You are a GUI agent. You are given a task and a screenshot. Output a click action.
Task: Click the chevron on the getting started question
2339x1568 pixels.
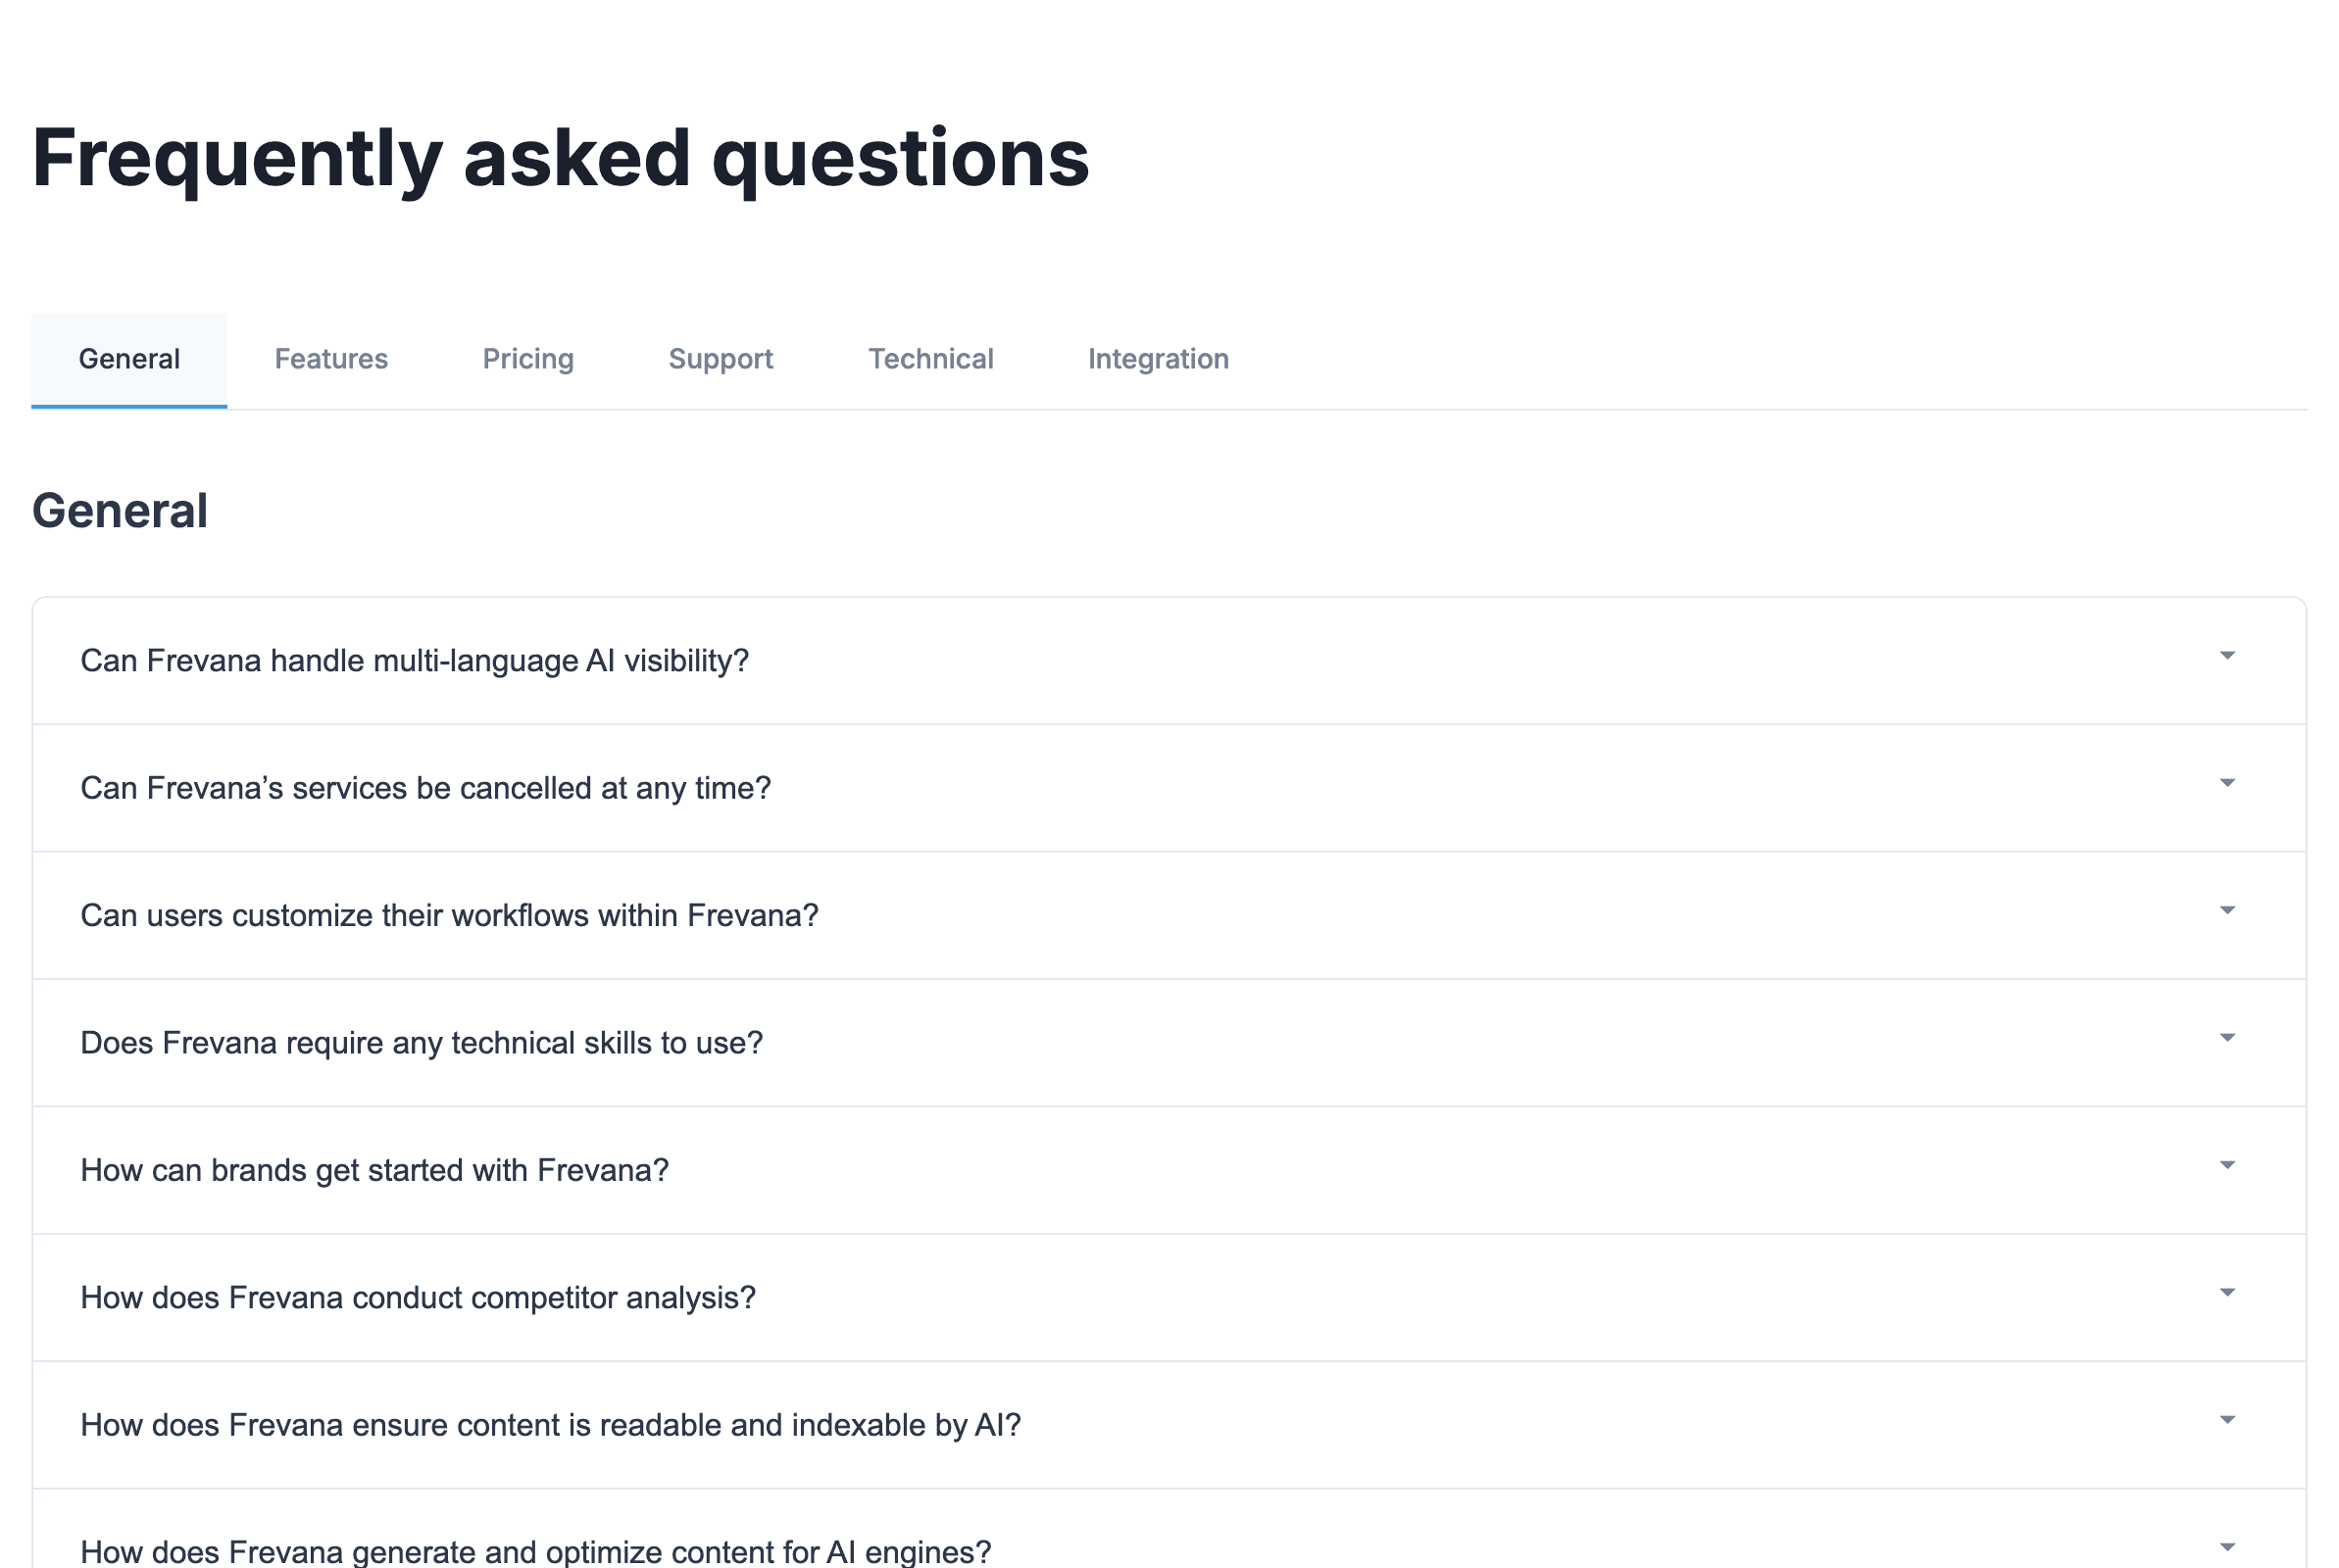click(x=2227, y=1165)
